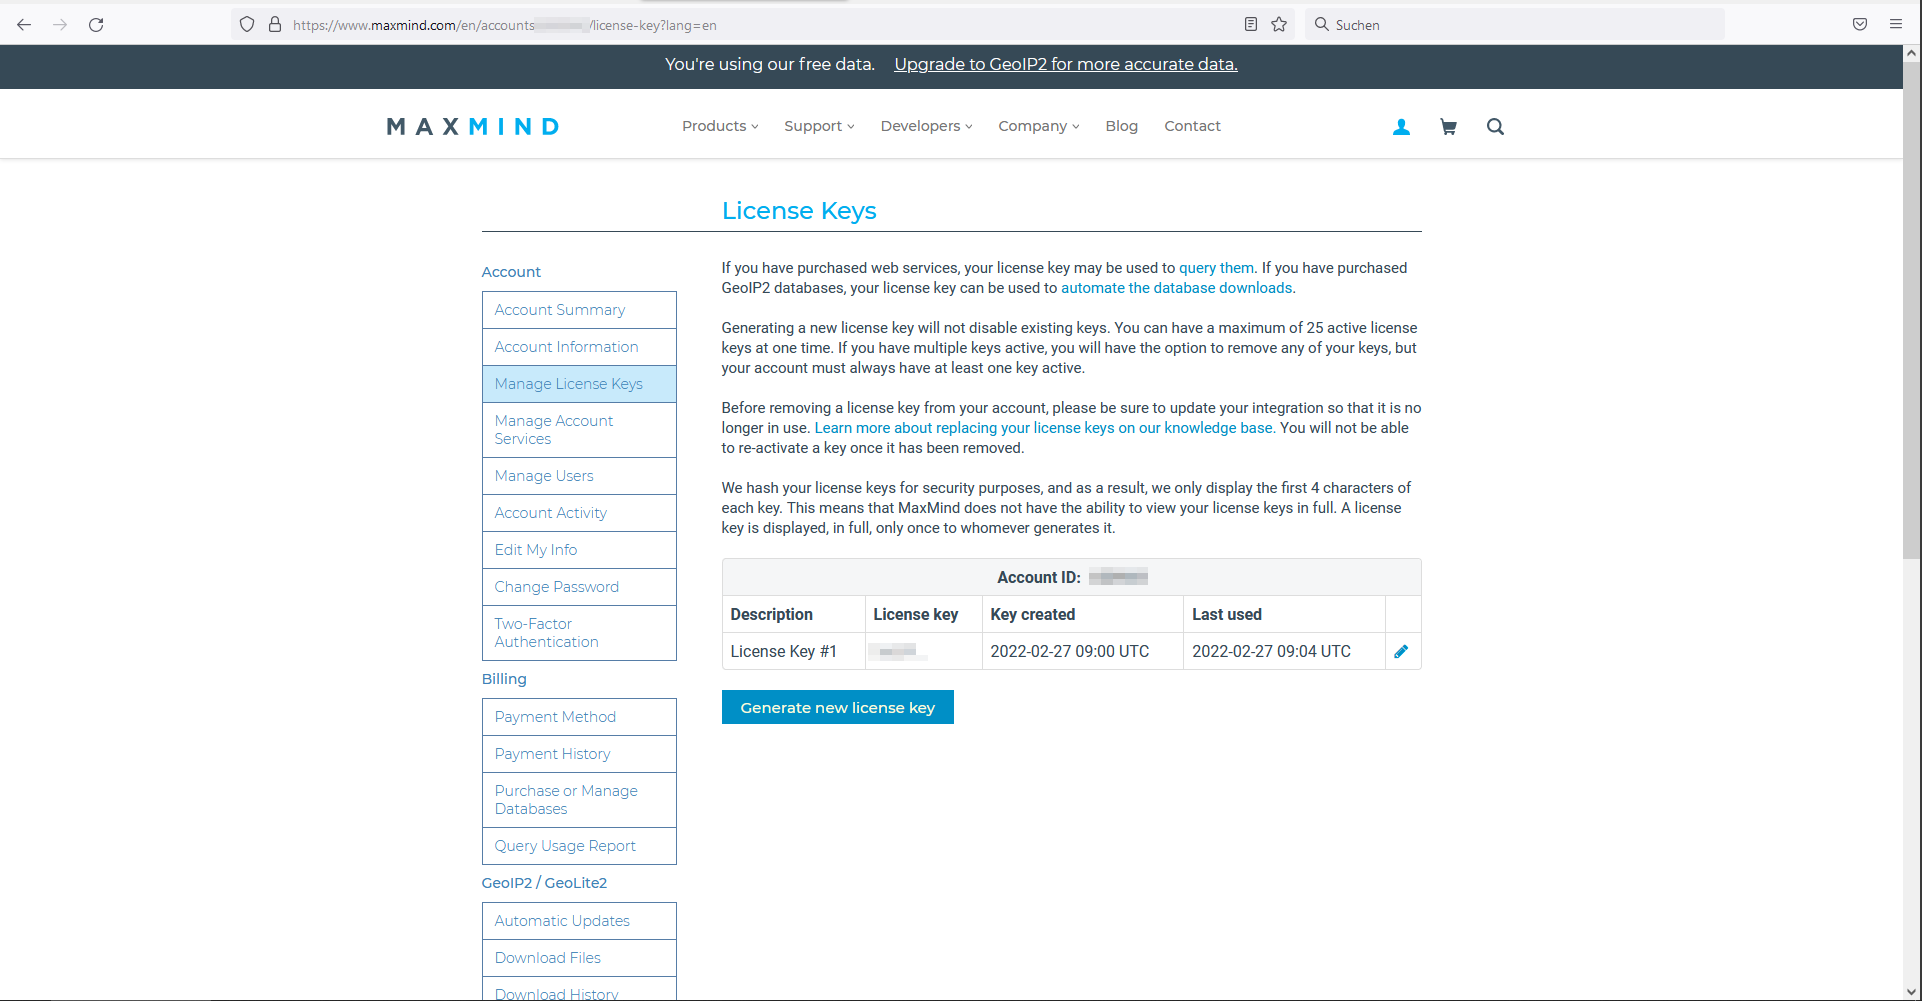Open Edit My Info
This screenshot has height=1001, width=1922.
coord(579,550)
